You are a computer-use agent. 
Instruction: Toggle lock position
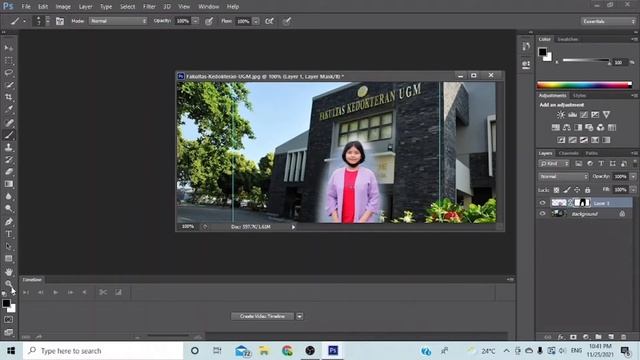[x=577, y=190]
